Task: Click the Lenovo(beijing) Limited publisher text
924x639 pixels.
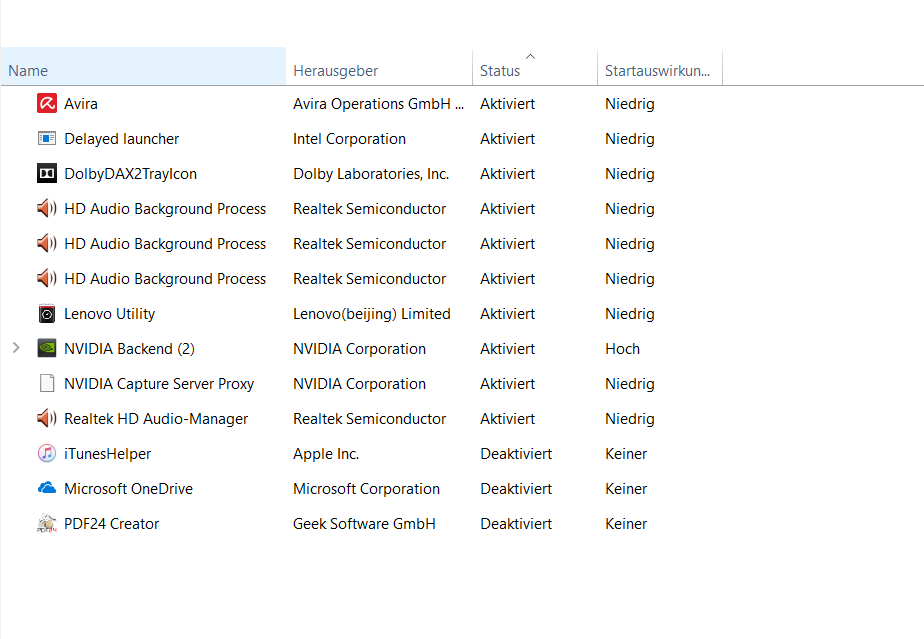Action: tap(371, 313)
